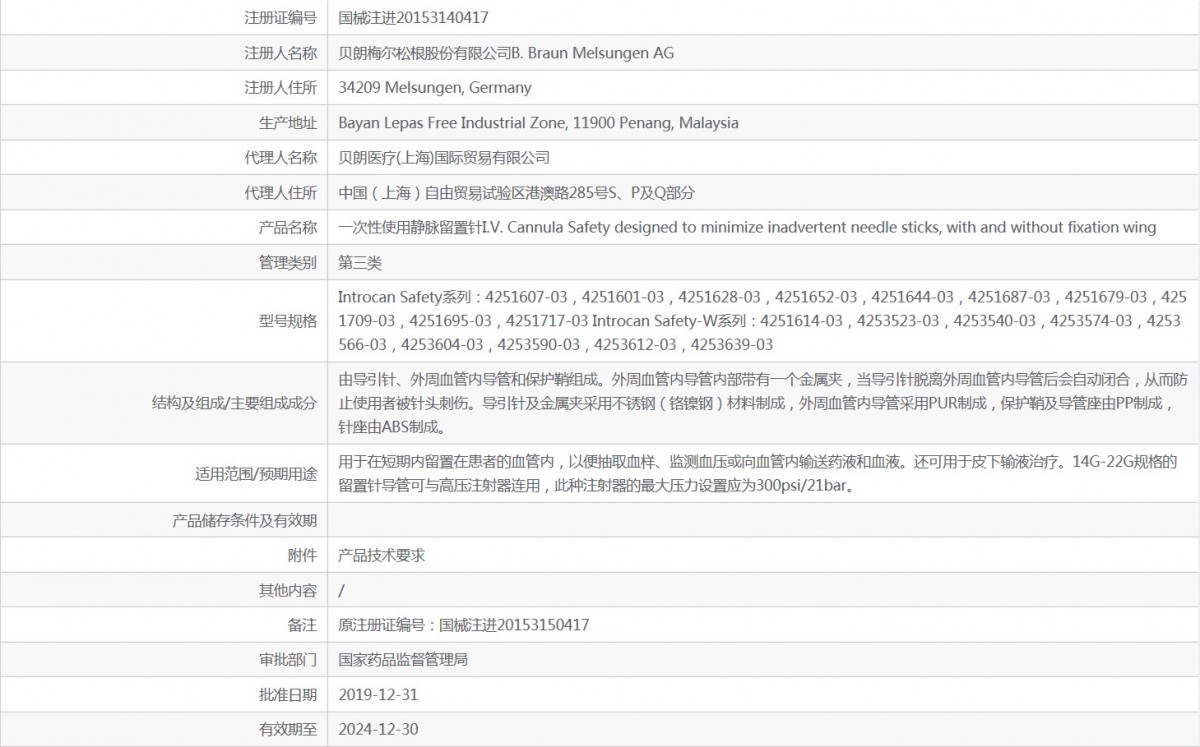Click the 其他内容 label

pos(288,590)
